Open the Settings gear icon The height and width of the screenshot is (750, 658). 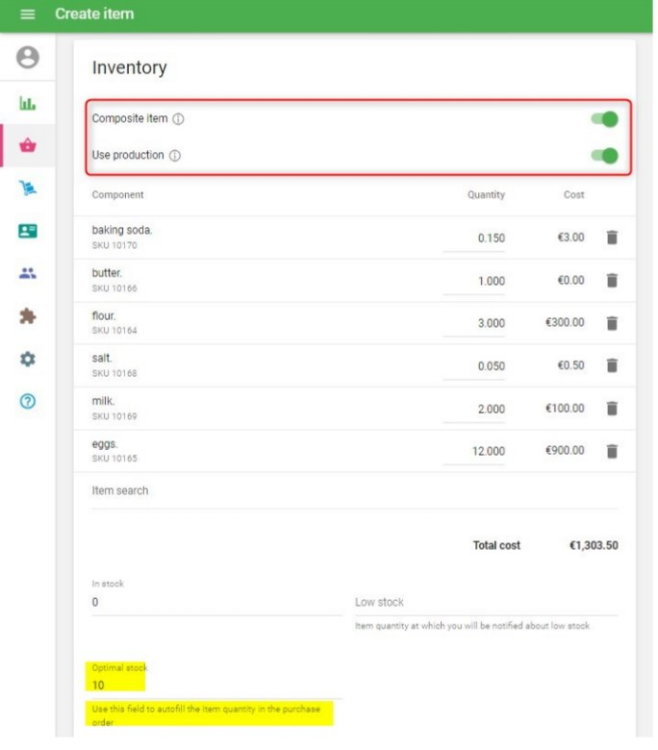27,359
